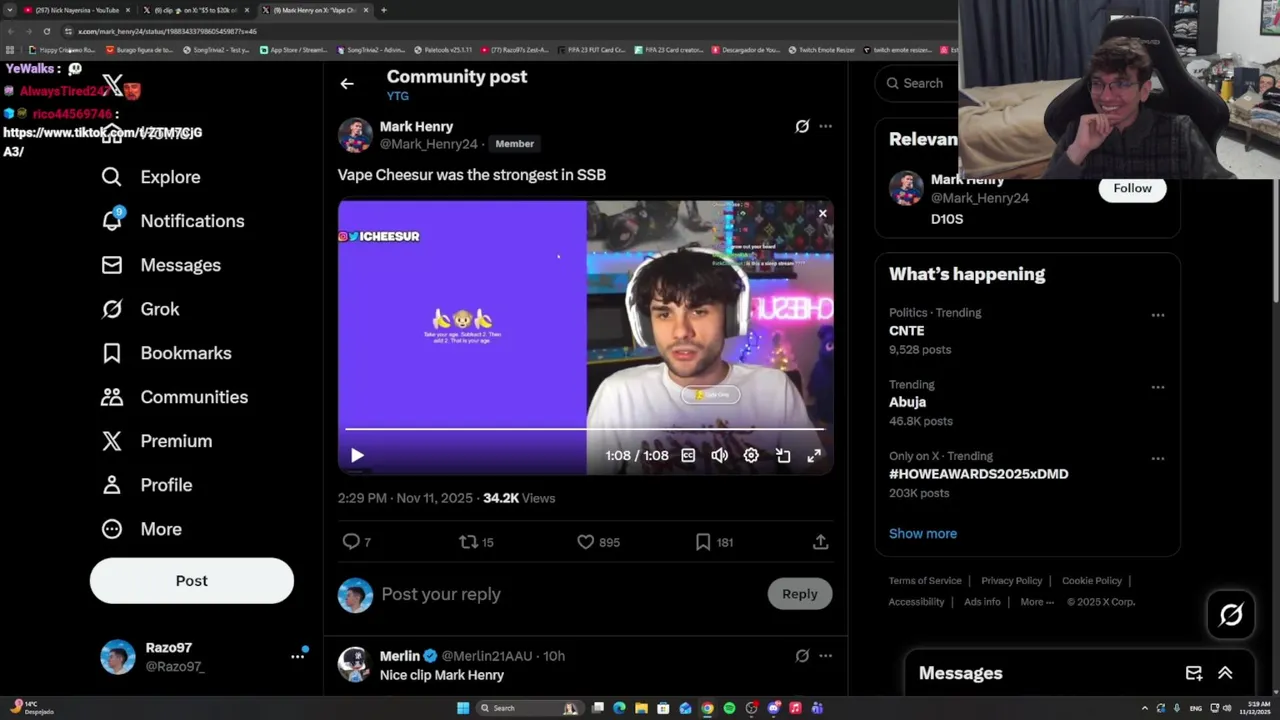Click the taskbar Search box

coord(529,708)
